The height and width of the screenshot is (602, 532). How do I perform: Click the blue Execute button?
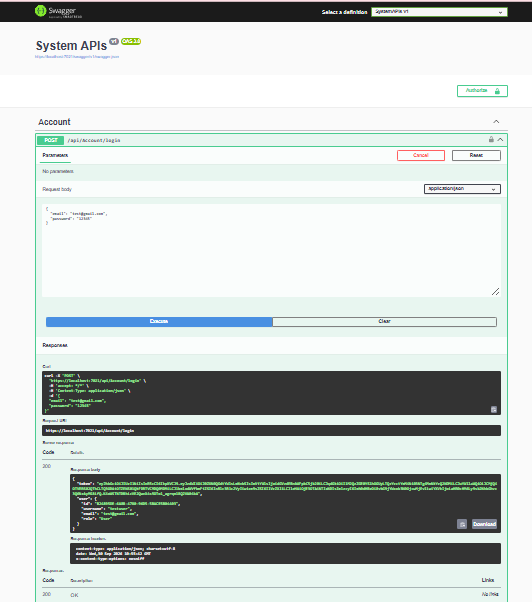[159, 322]
